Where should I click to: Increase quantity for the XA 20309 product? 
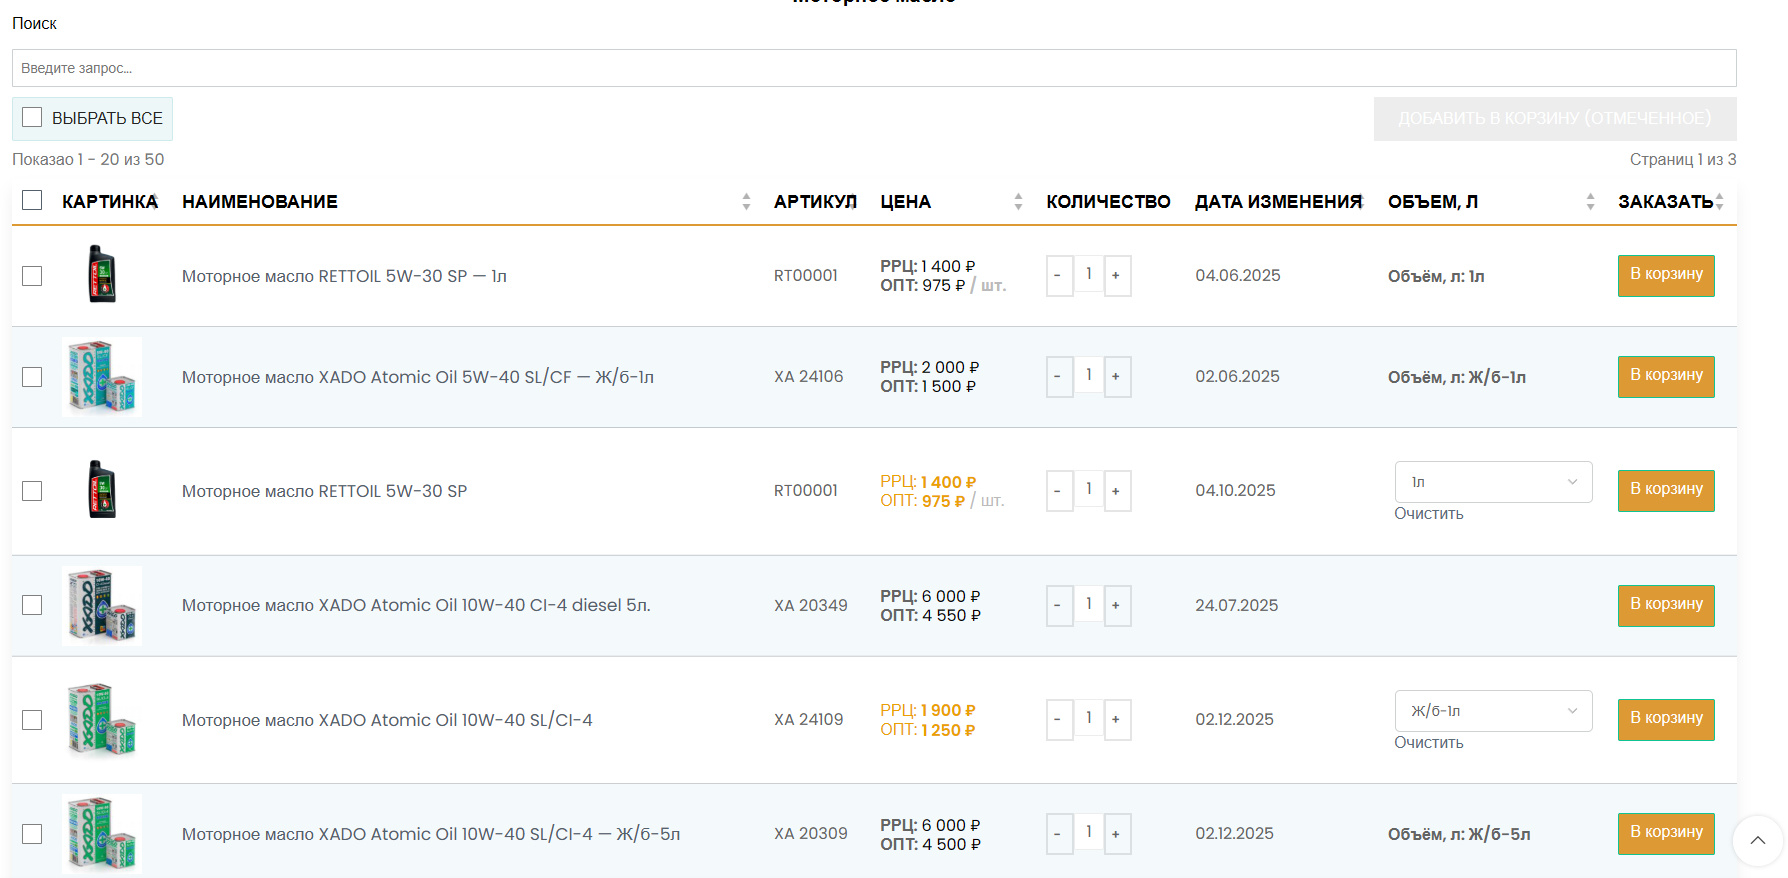pos(1117,834)
